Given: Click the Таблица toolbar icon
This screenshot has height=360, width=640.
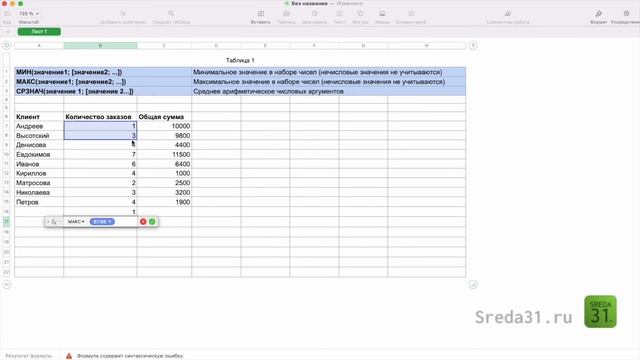Looking at the screenshot, I should (286, 14).
